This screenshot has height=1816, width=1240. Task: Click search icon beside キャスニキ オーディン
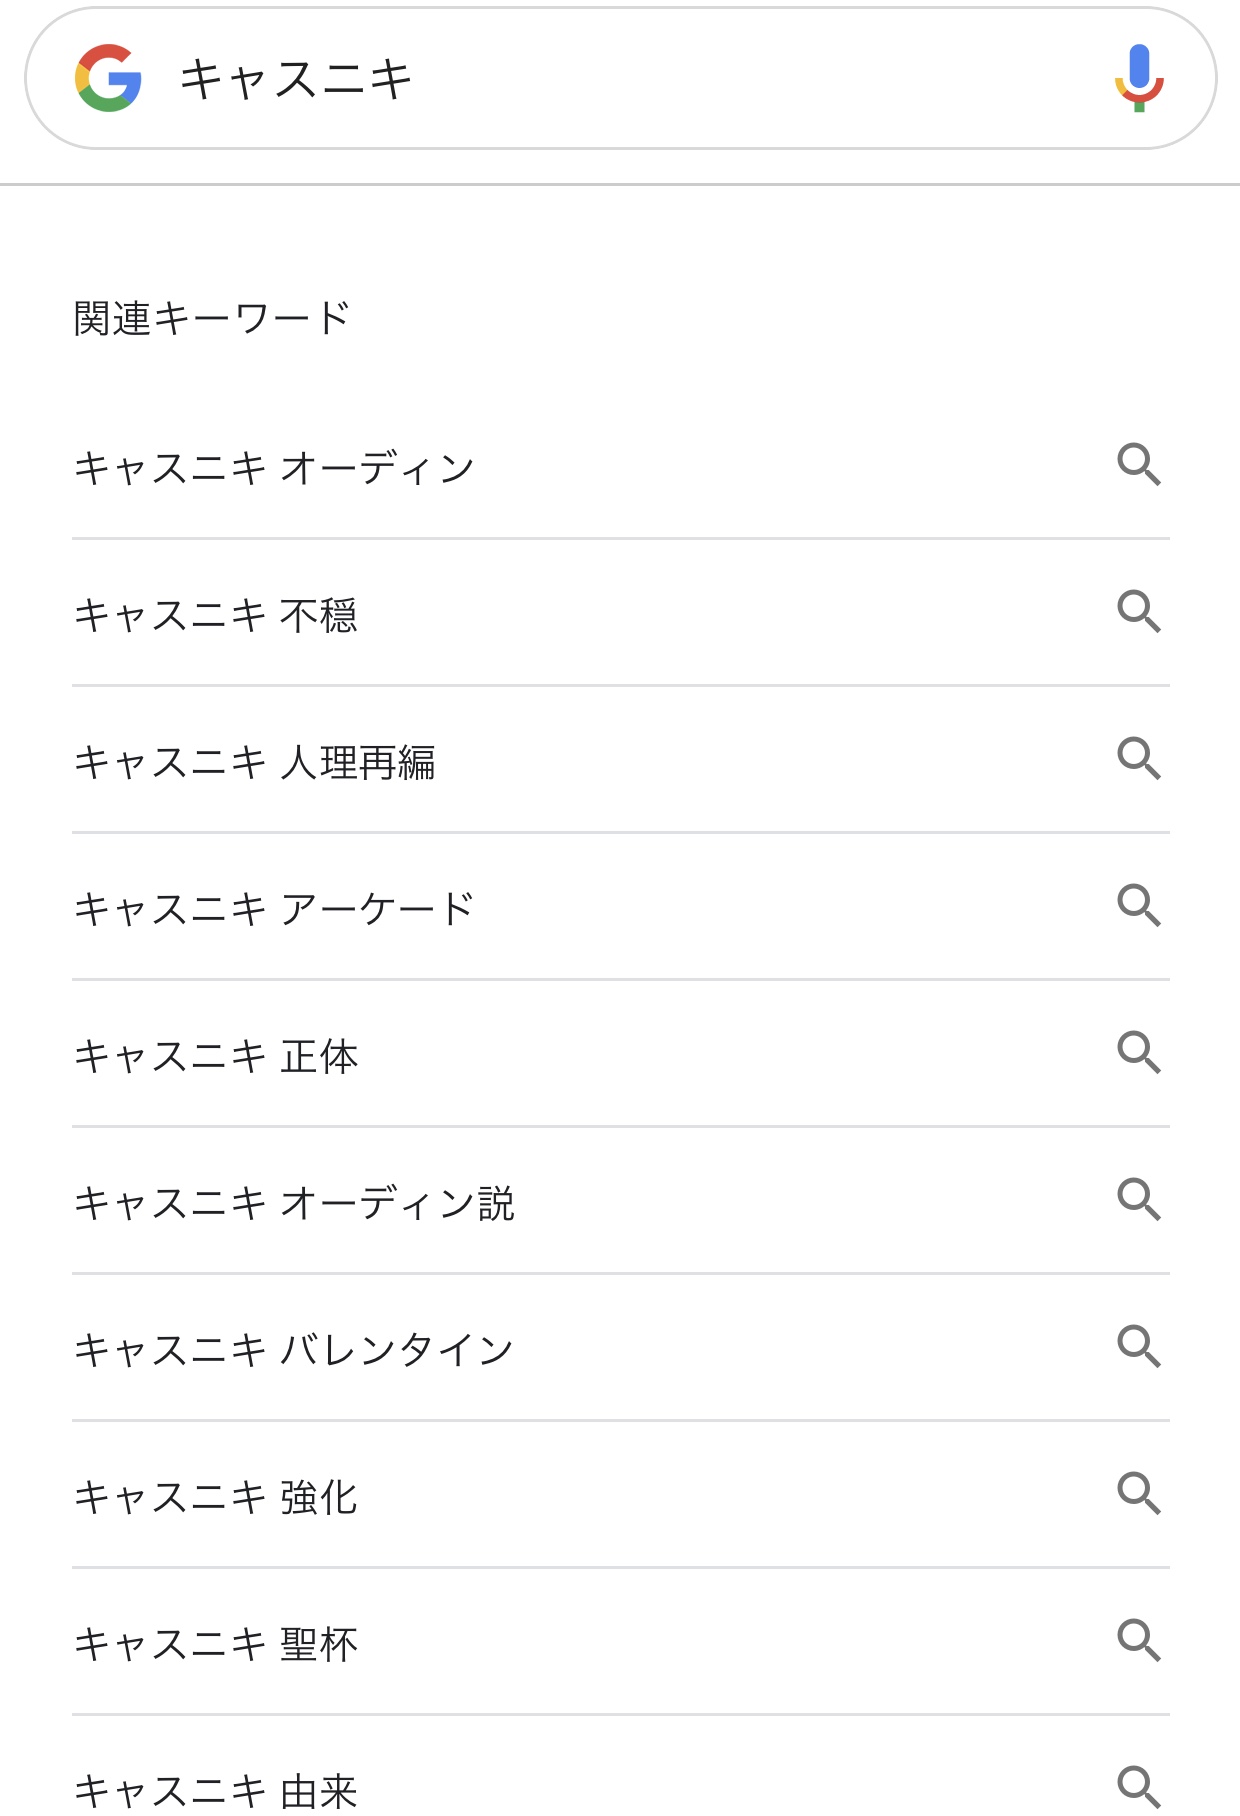click(1139, 465)
